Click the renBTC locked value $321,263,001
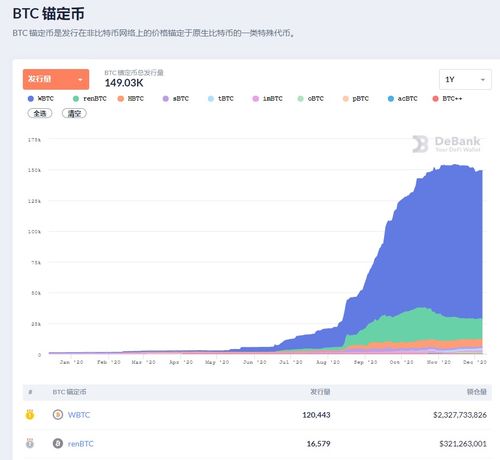The image size is (500, 460). pyautogui.click(x=463, y=444)
